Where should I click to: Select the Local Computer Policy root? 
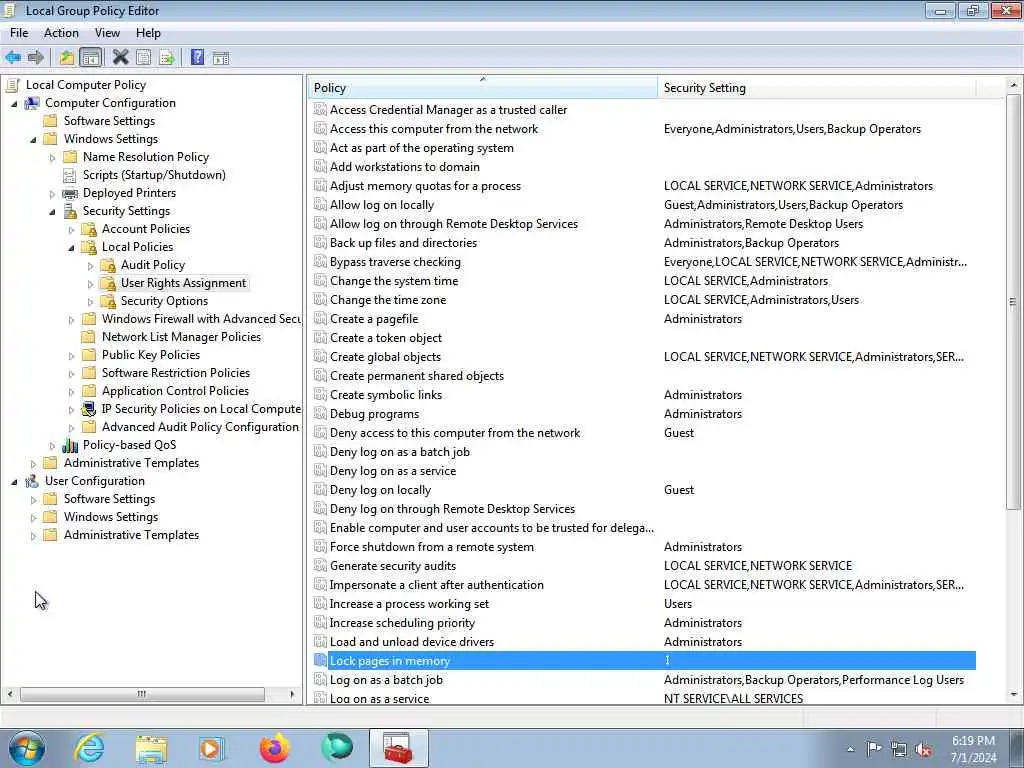coord(86,85)
